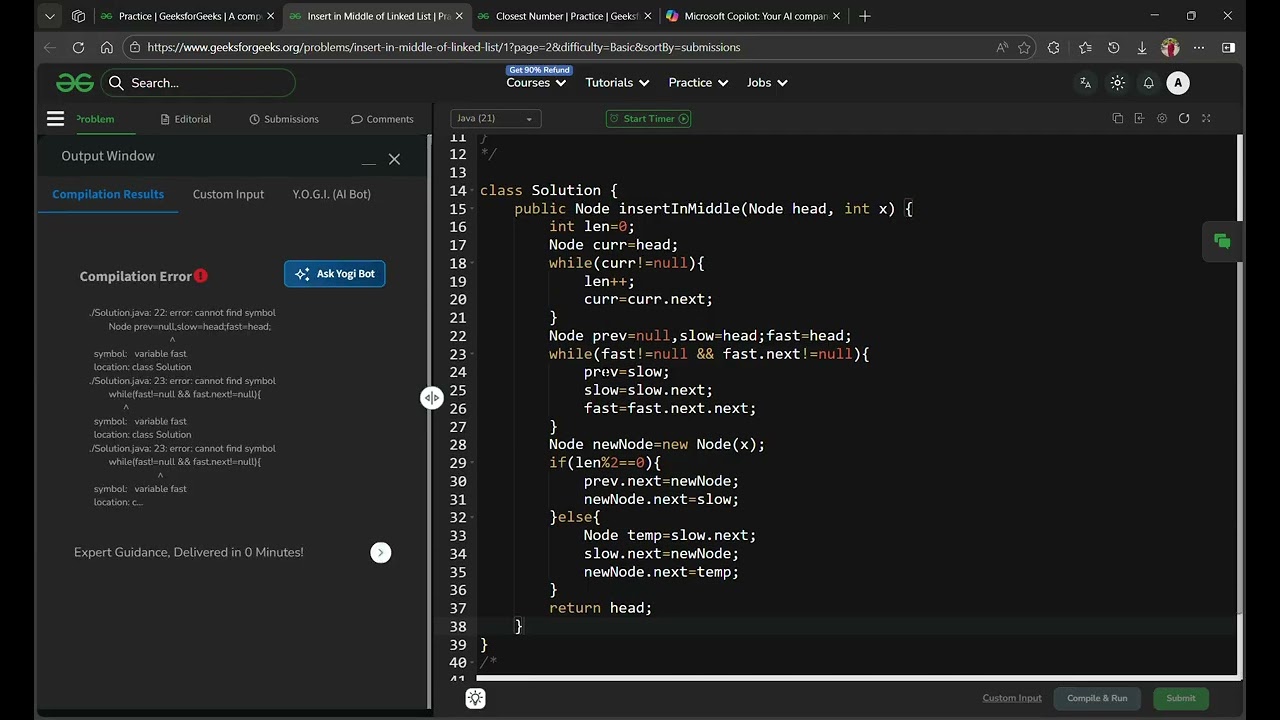Switch to the Problem tab
The width and height of the screenshot is (1280, 720).
tap(95, 119)
